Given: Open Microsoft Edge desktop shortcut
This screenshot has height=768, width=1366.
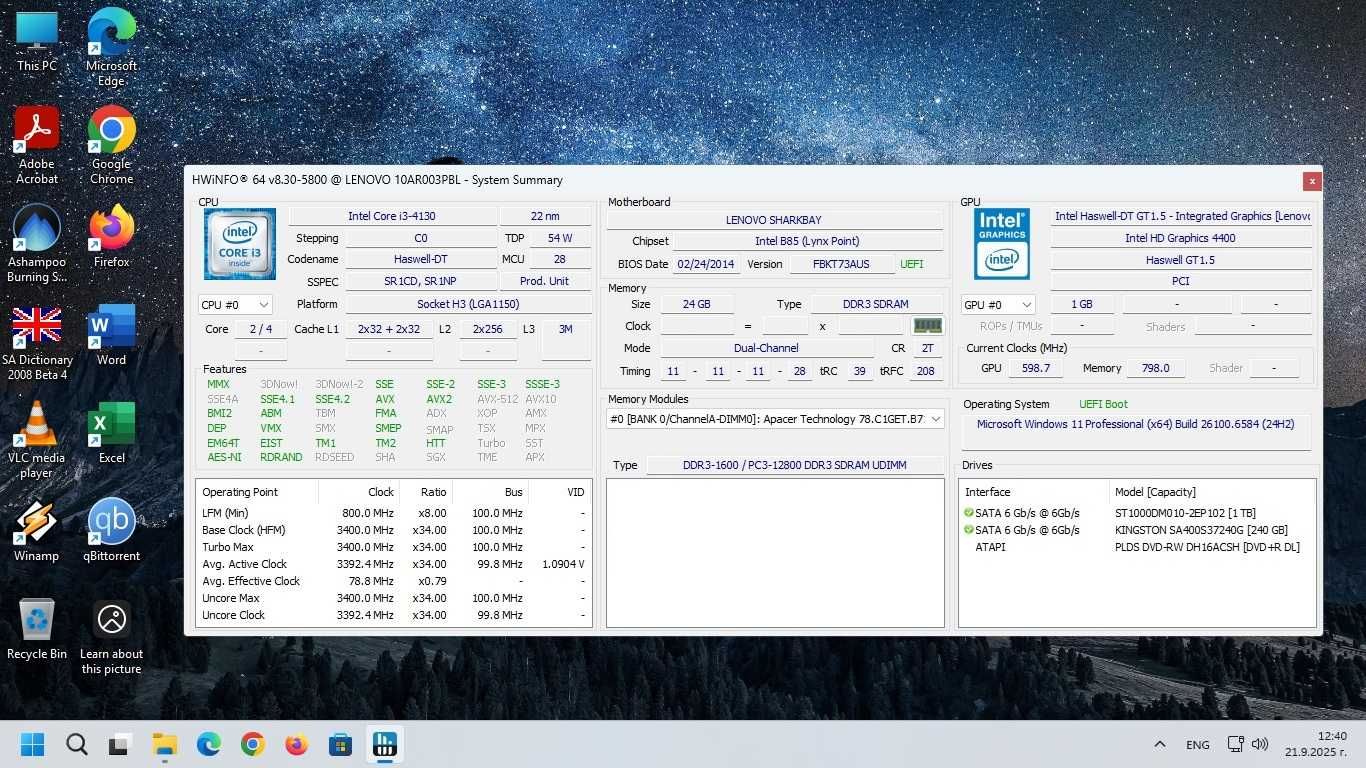Looking at the screenshot, I should (x=111, y=47).
